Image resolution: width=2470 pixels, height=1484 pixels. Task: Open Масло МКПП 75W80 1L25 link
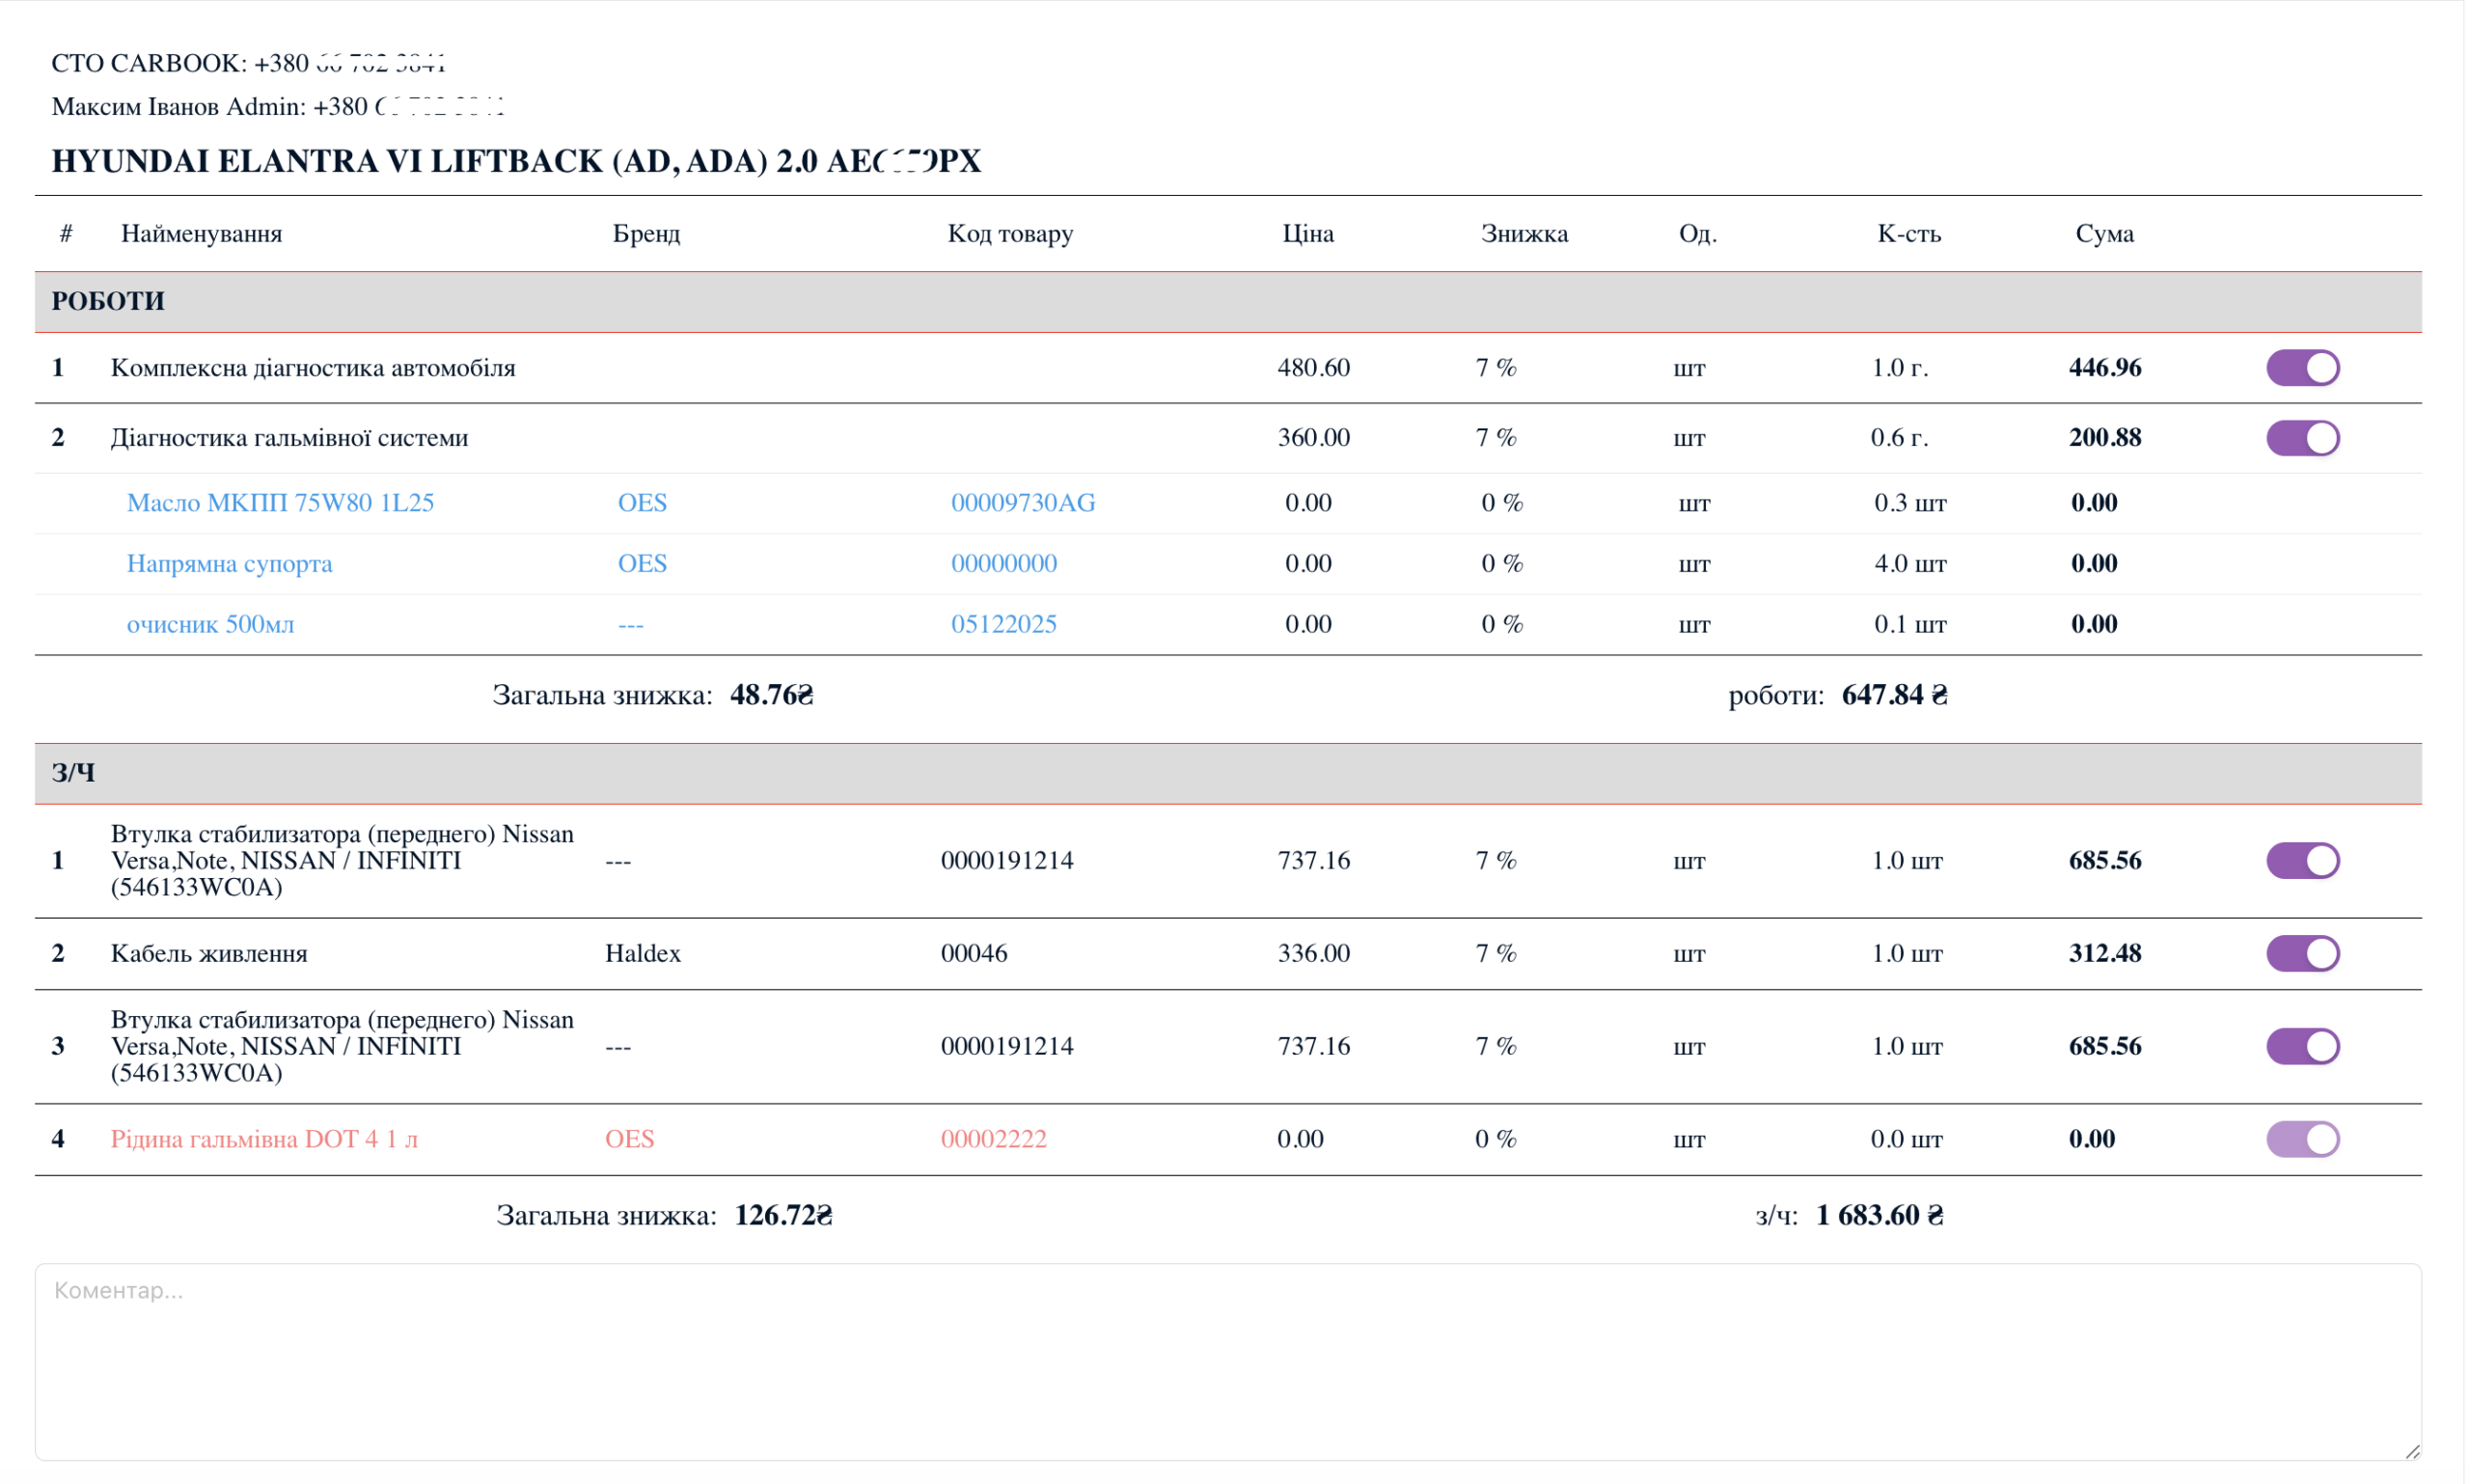[x=280, y=502]
